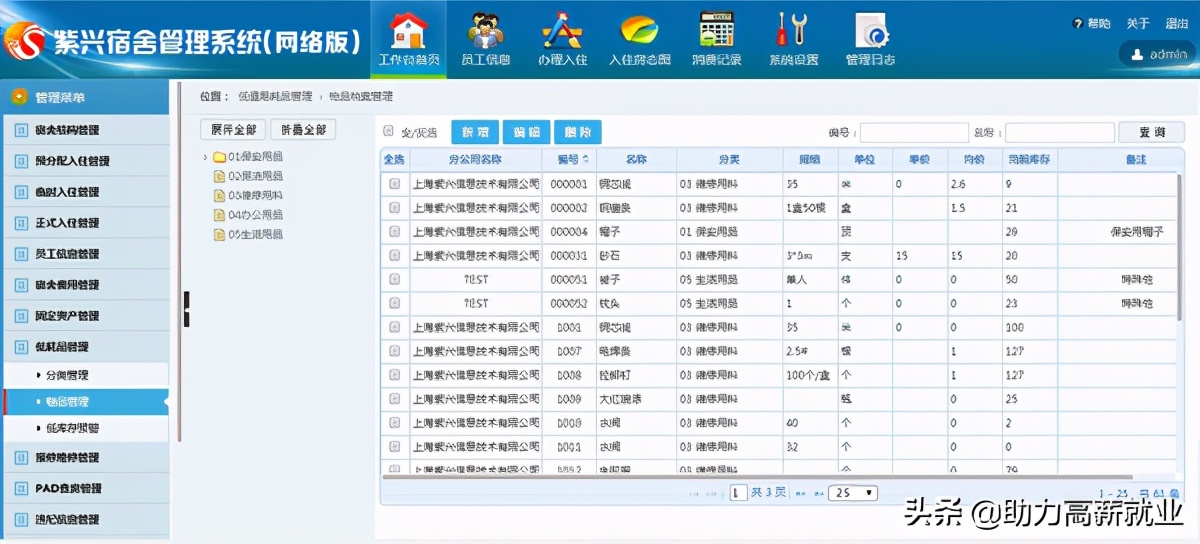Click the 分公司名称 column header
This screenshot has height=544, width=1200.
(475, 160)
